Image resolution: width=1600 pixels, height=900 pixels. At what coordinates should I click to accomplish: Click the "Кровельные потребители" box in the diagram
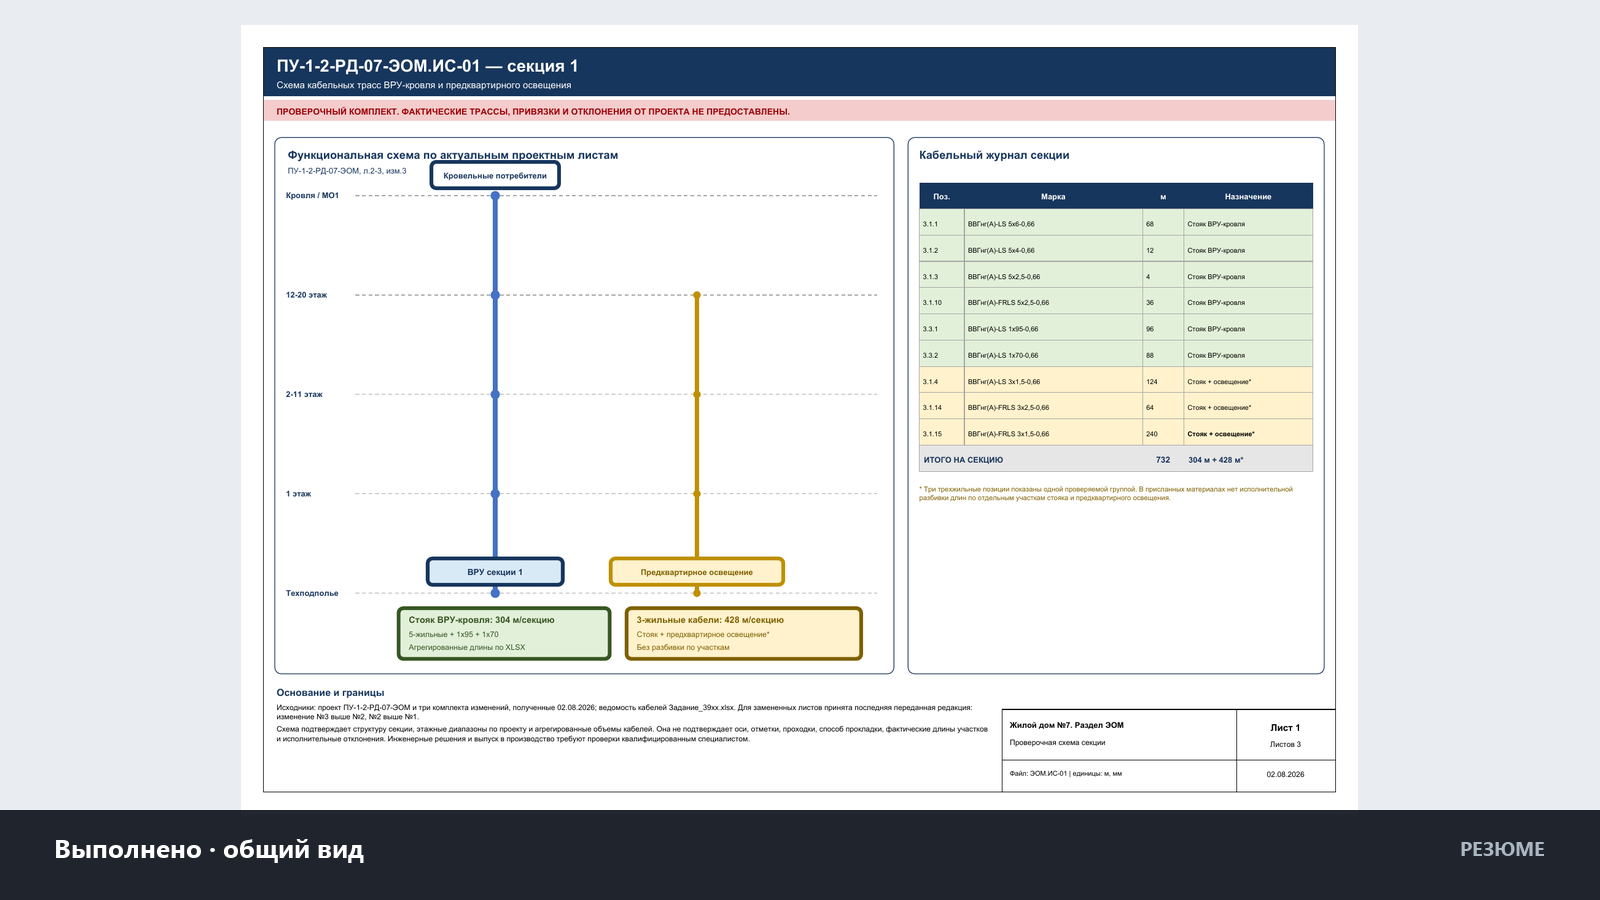pyautogui.click(x=495, y=175)
